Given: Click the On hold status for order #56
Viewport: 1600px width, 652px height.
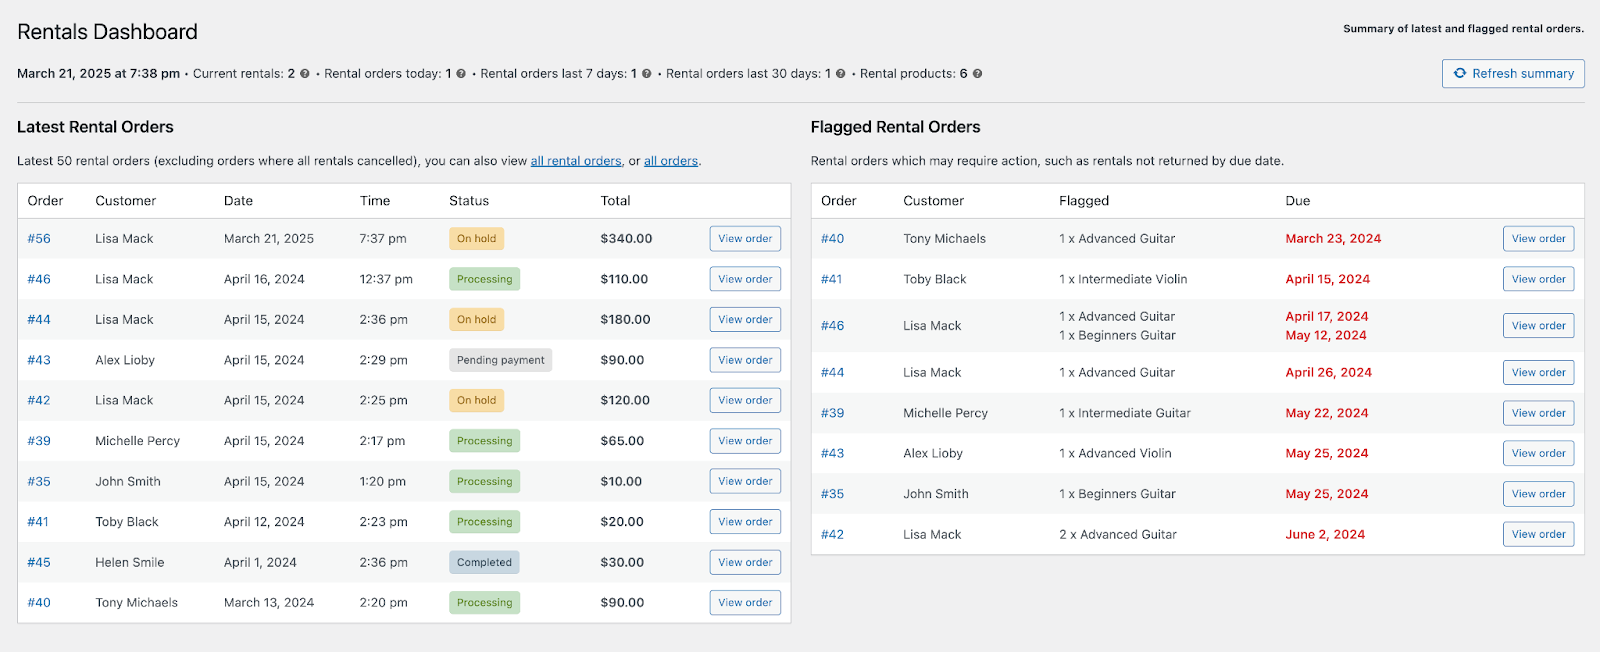Looking at the screenshot, I should point(476,239).
